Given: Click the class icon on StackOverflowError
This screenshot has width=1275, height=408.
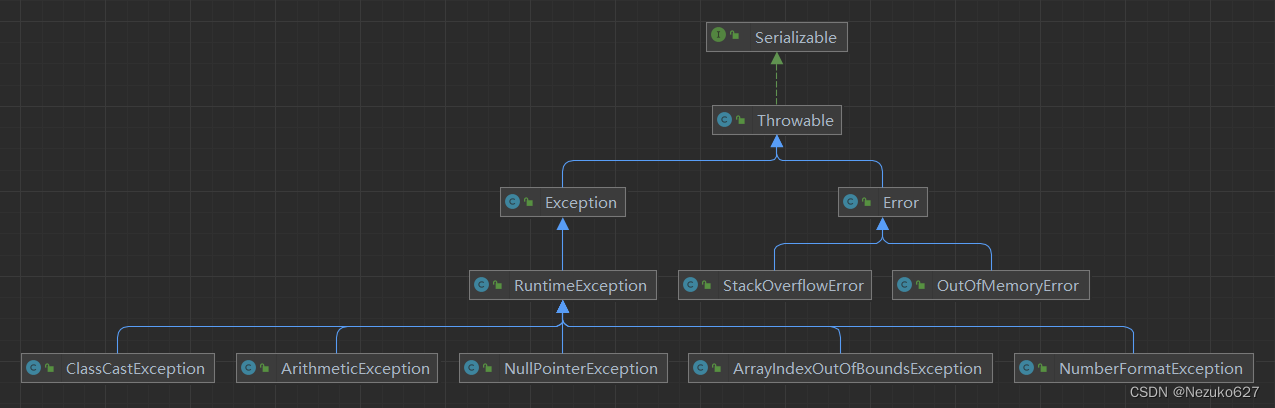Looking at the screenshot, I should click(x=691, y=285).
